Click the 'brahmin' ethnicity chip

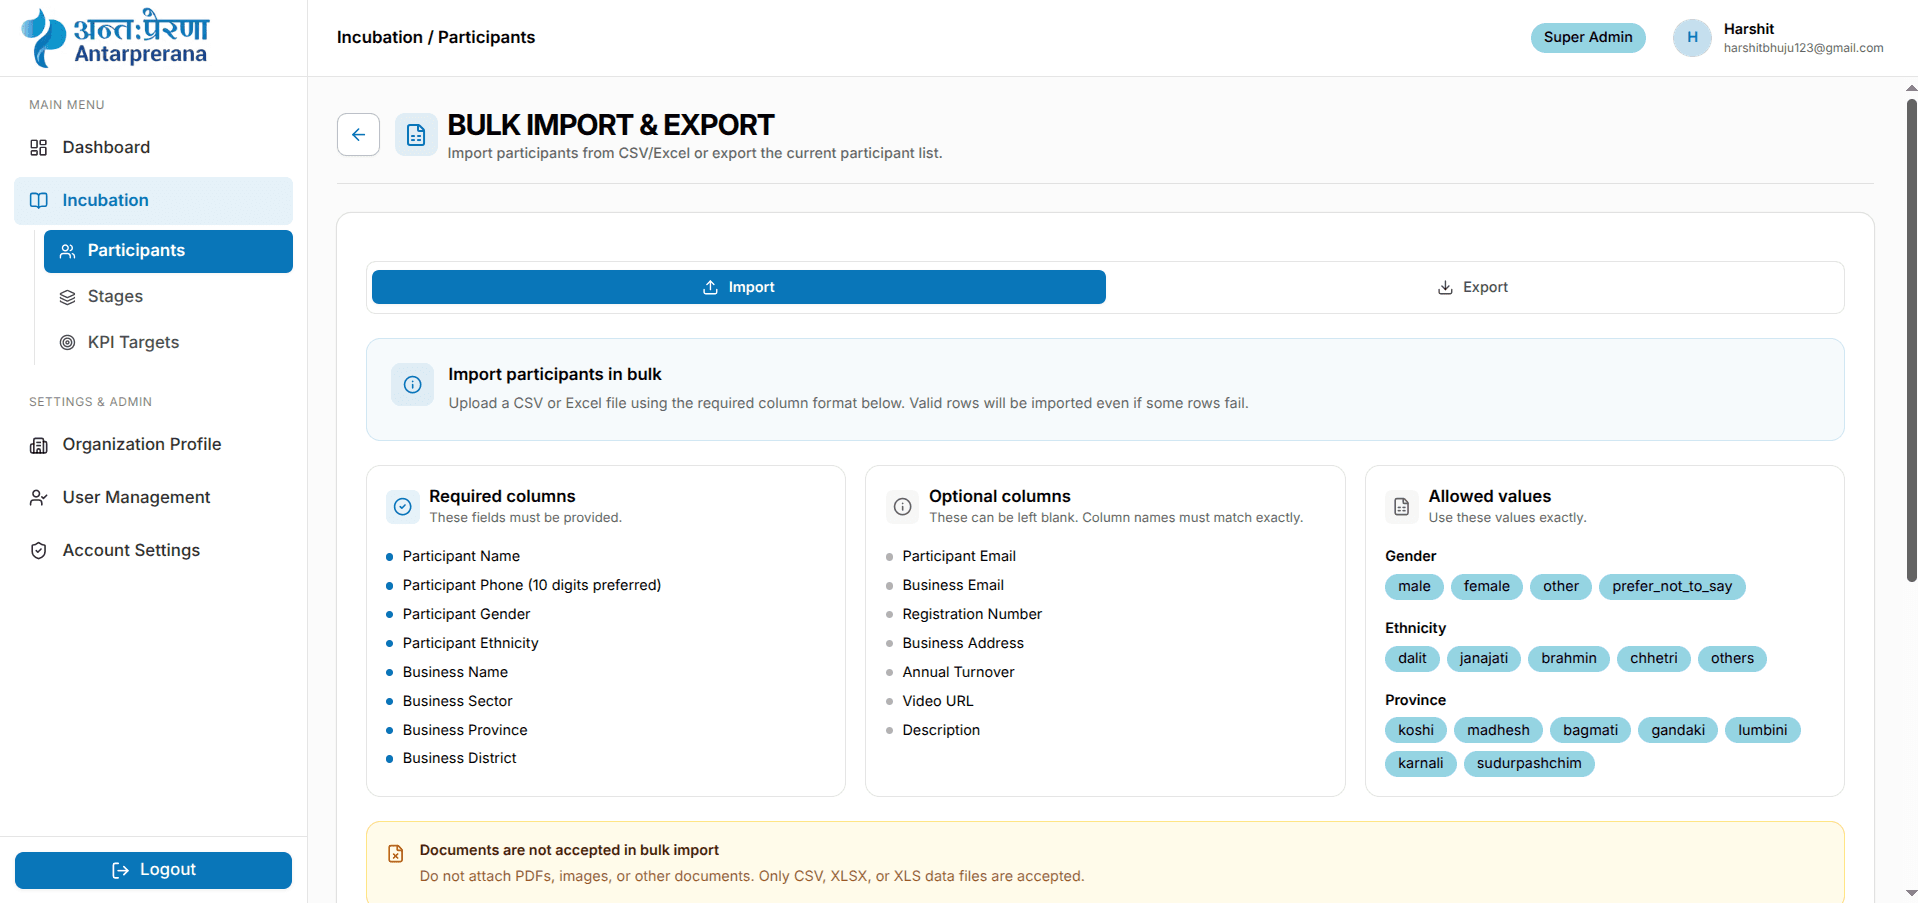[x=1568, y=659]
